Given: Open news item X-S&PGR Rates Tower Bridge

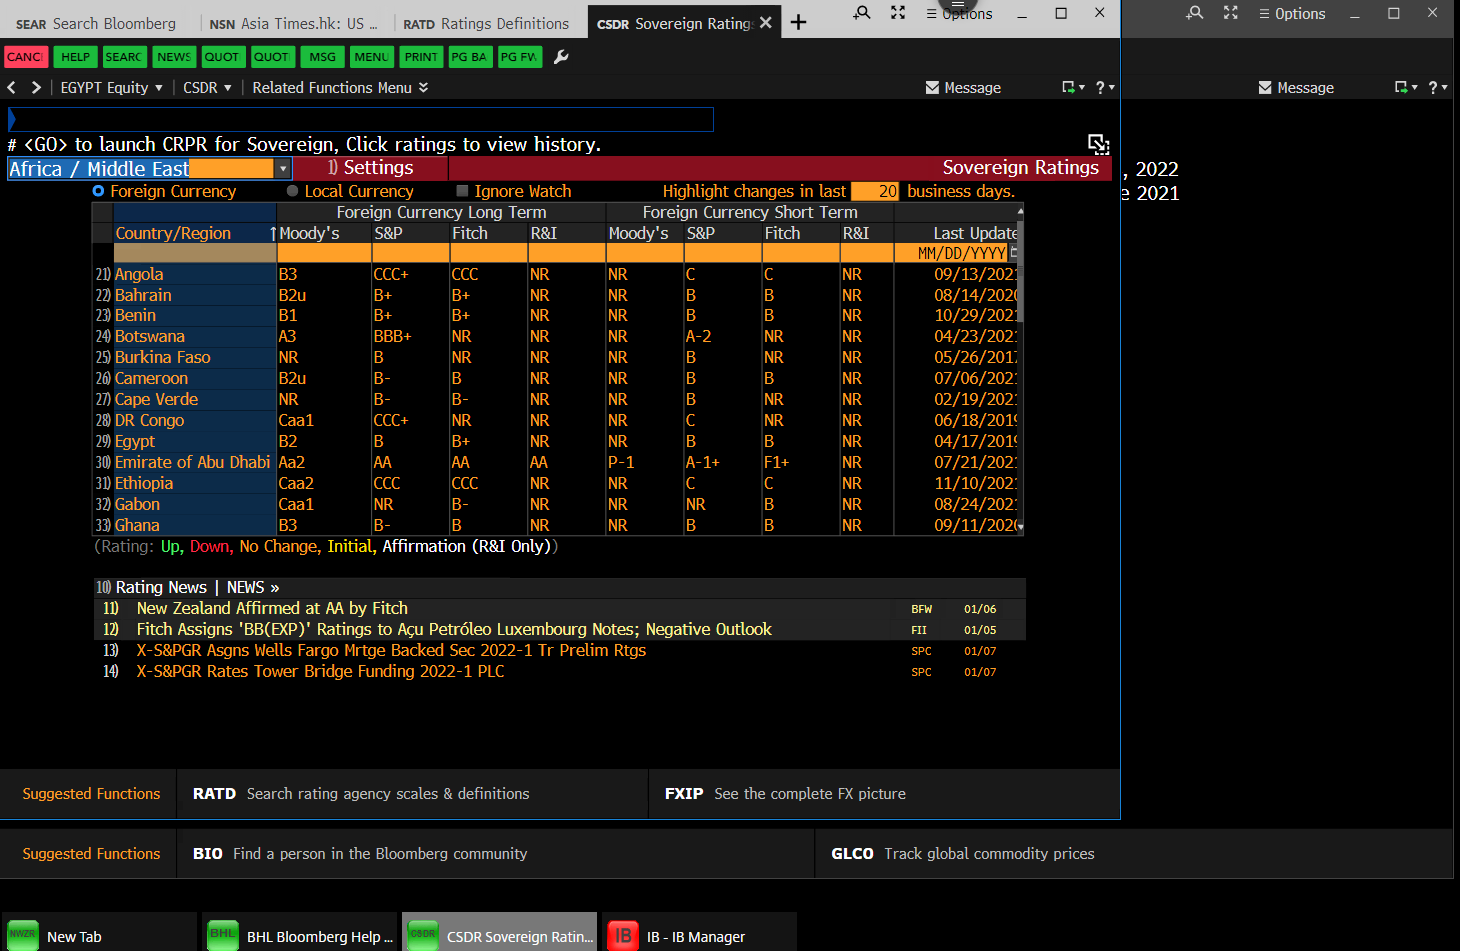Looking at the screenshot, I should [x=320, y=672].
